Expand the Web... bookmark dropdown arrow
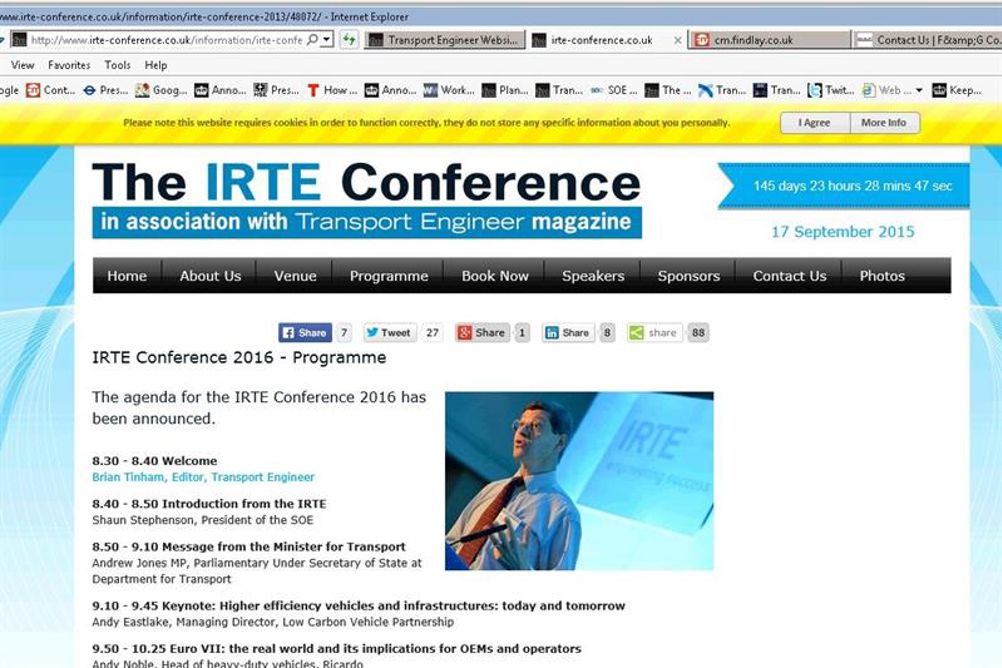 click(919, 90)
